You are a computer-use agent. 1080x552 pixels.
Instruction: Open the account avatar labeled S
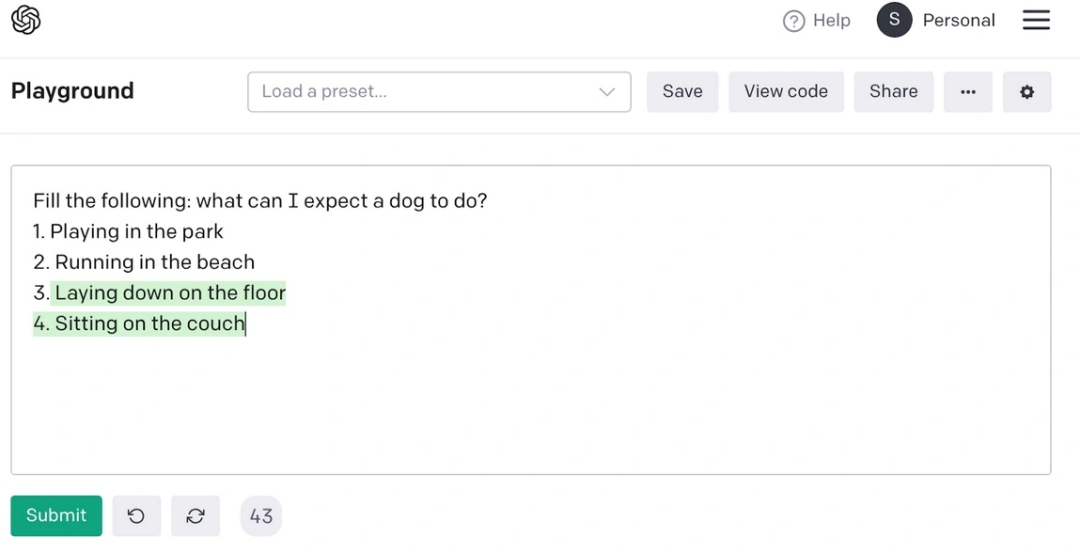coord(894,20)
